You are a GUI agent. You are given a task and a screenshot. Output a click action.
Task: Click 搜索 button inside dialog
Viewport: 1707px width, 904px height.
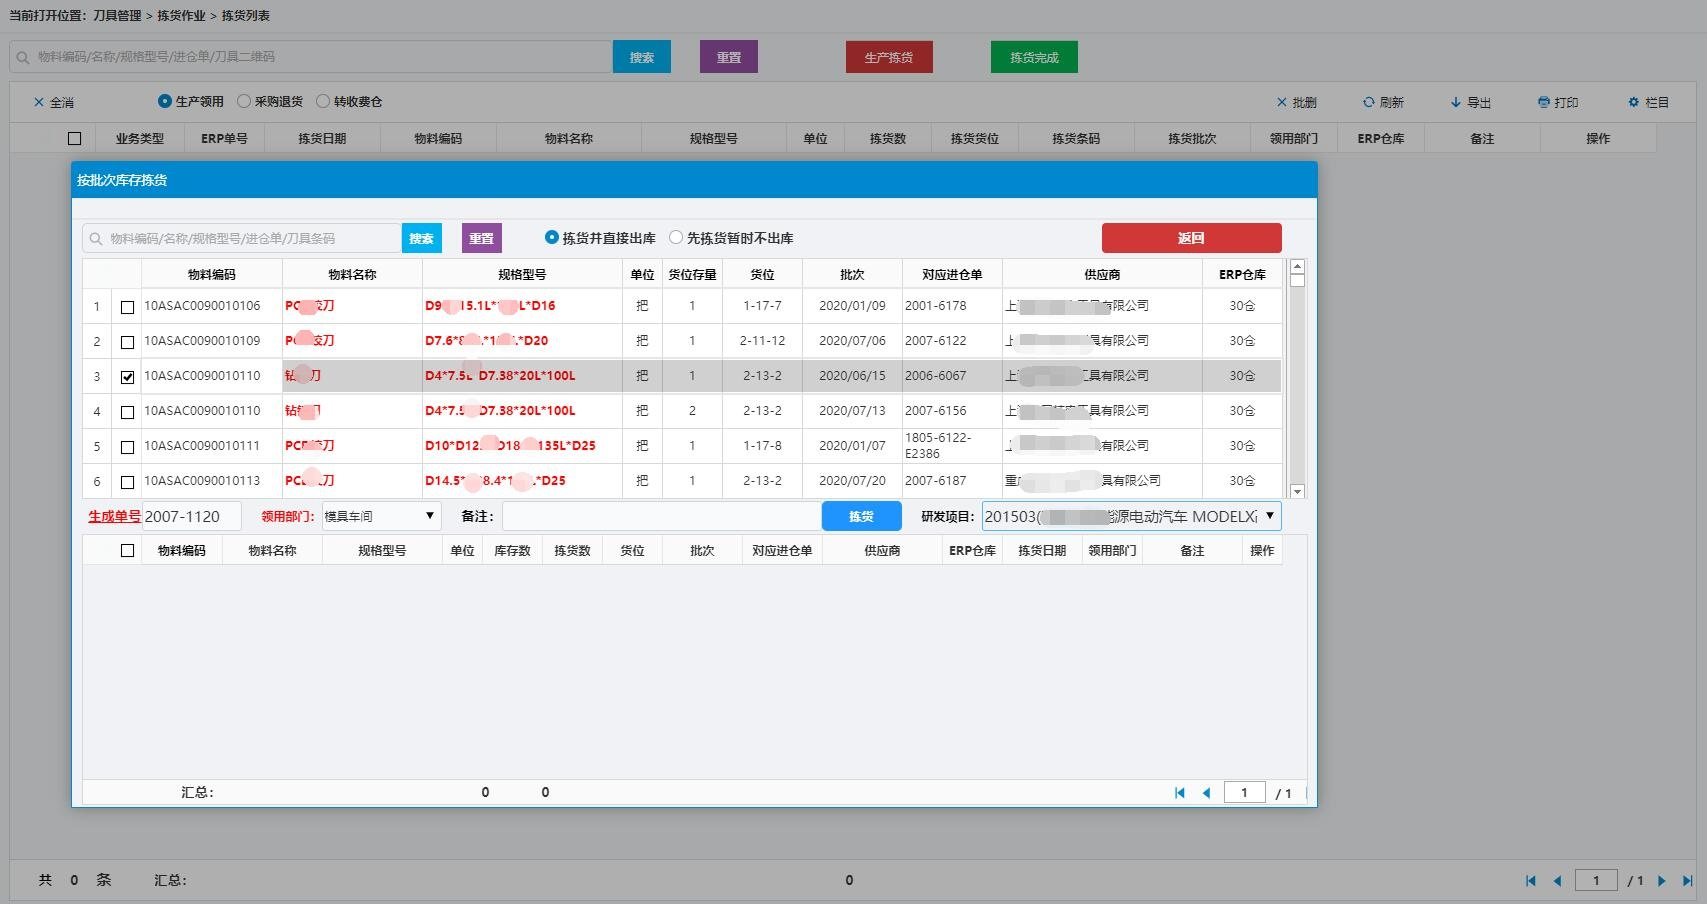pos(421,238)
